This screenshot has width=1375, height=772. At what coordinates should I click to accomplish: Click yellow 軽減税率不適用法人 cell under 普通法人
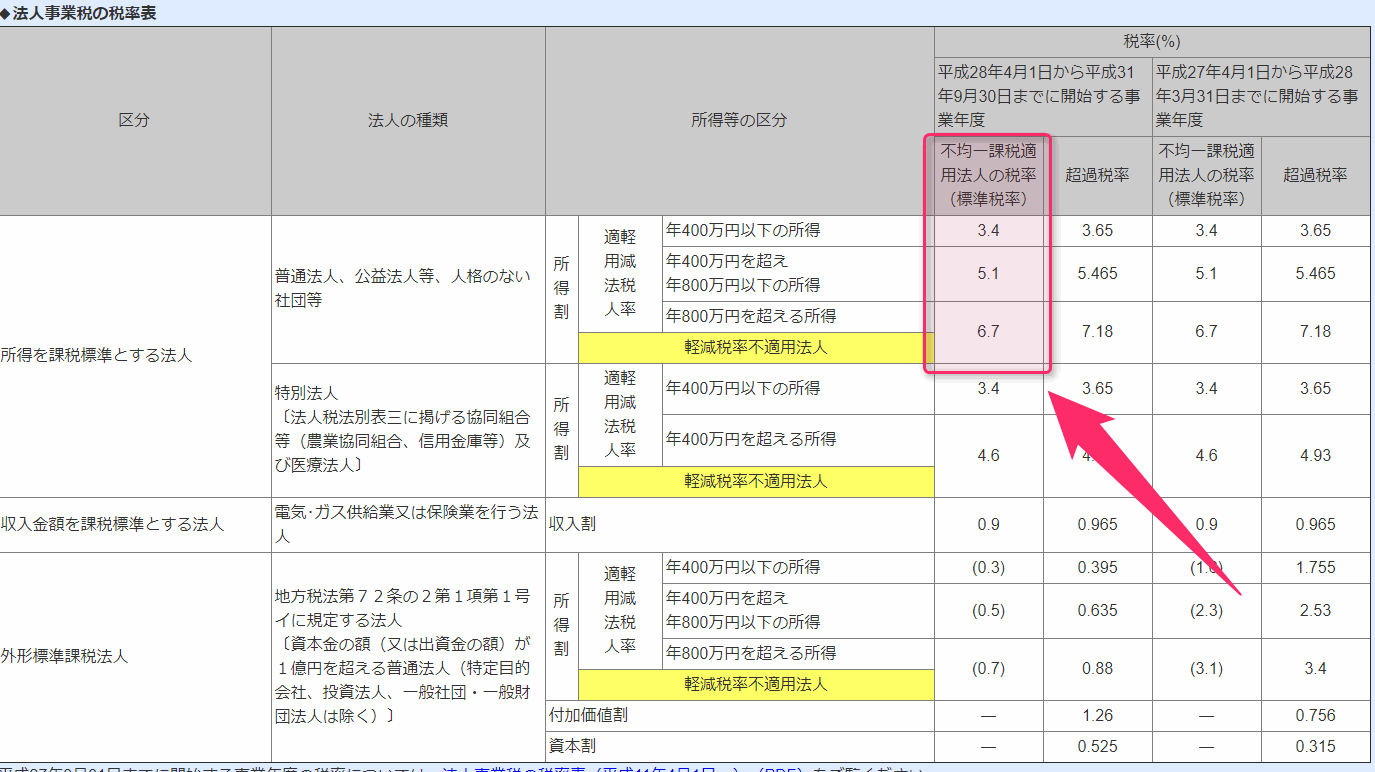point(755,348)
